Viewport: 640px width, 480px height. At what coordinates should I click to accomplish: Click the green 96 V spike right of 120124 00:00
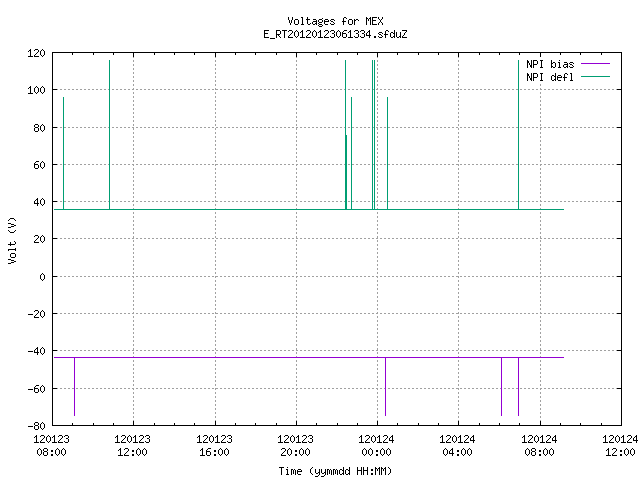pos(387,153)
